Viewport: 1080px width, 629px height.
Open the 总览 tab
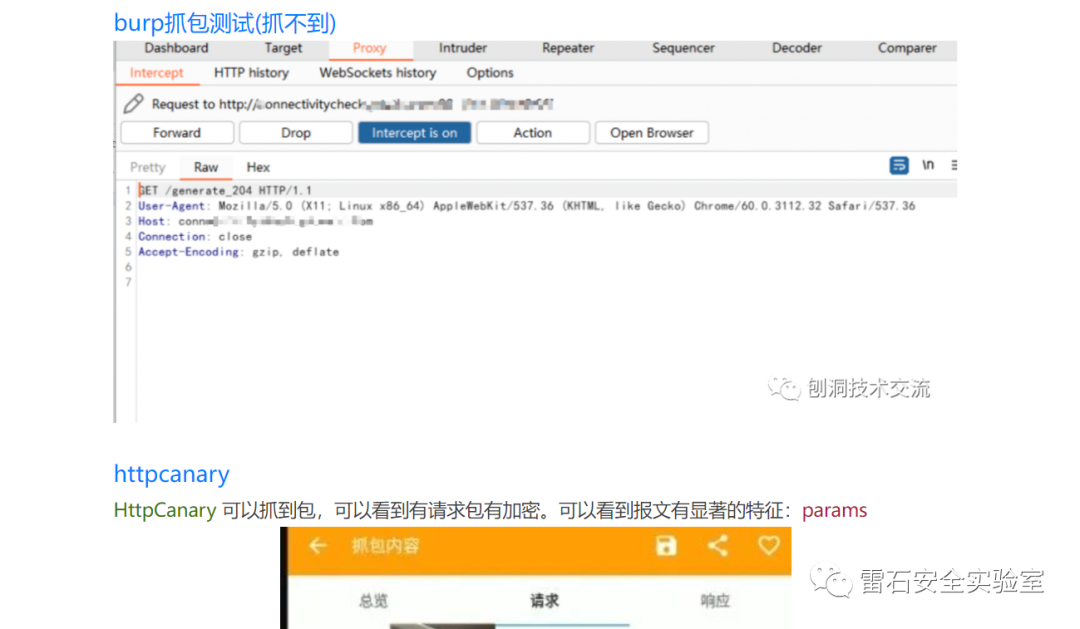[x=373, y=601]
